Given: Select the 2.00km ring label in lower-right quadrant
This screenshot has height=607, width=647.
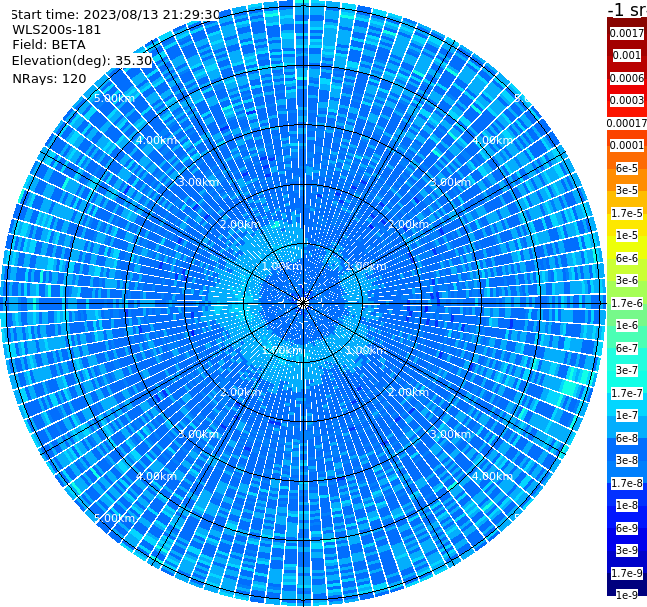Looking at the screenshot, I should [x=409, y=392].
